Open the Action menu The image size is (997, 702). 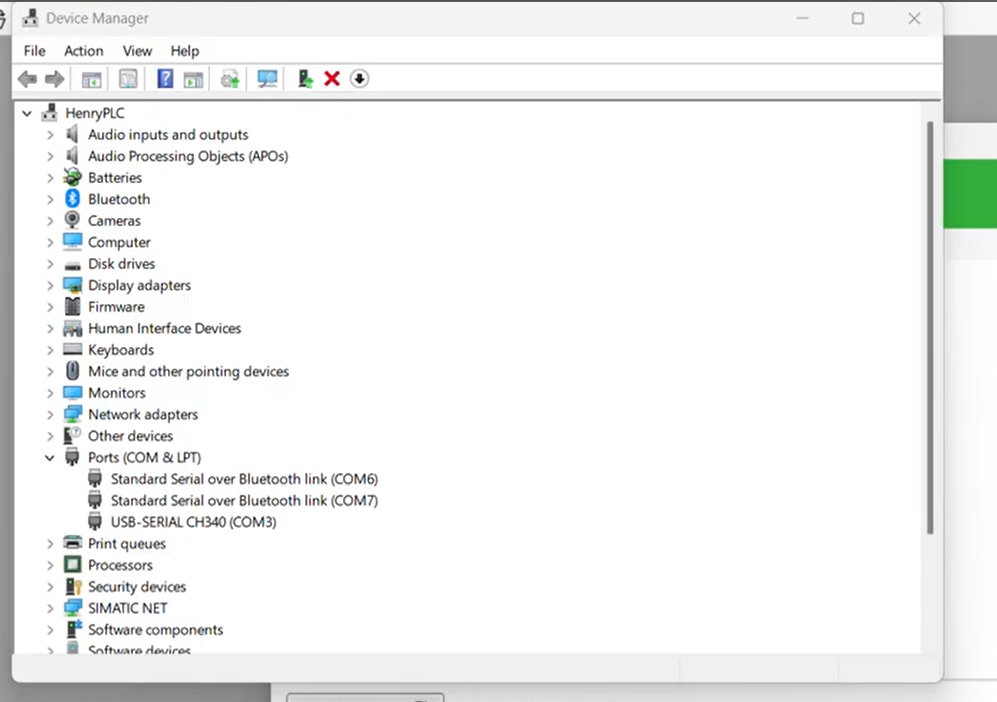point(83,51)
